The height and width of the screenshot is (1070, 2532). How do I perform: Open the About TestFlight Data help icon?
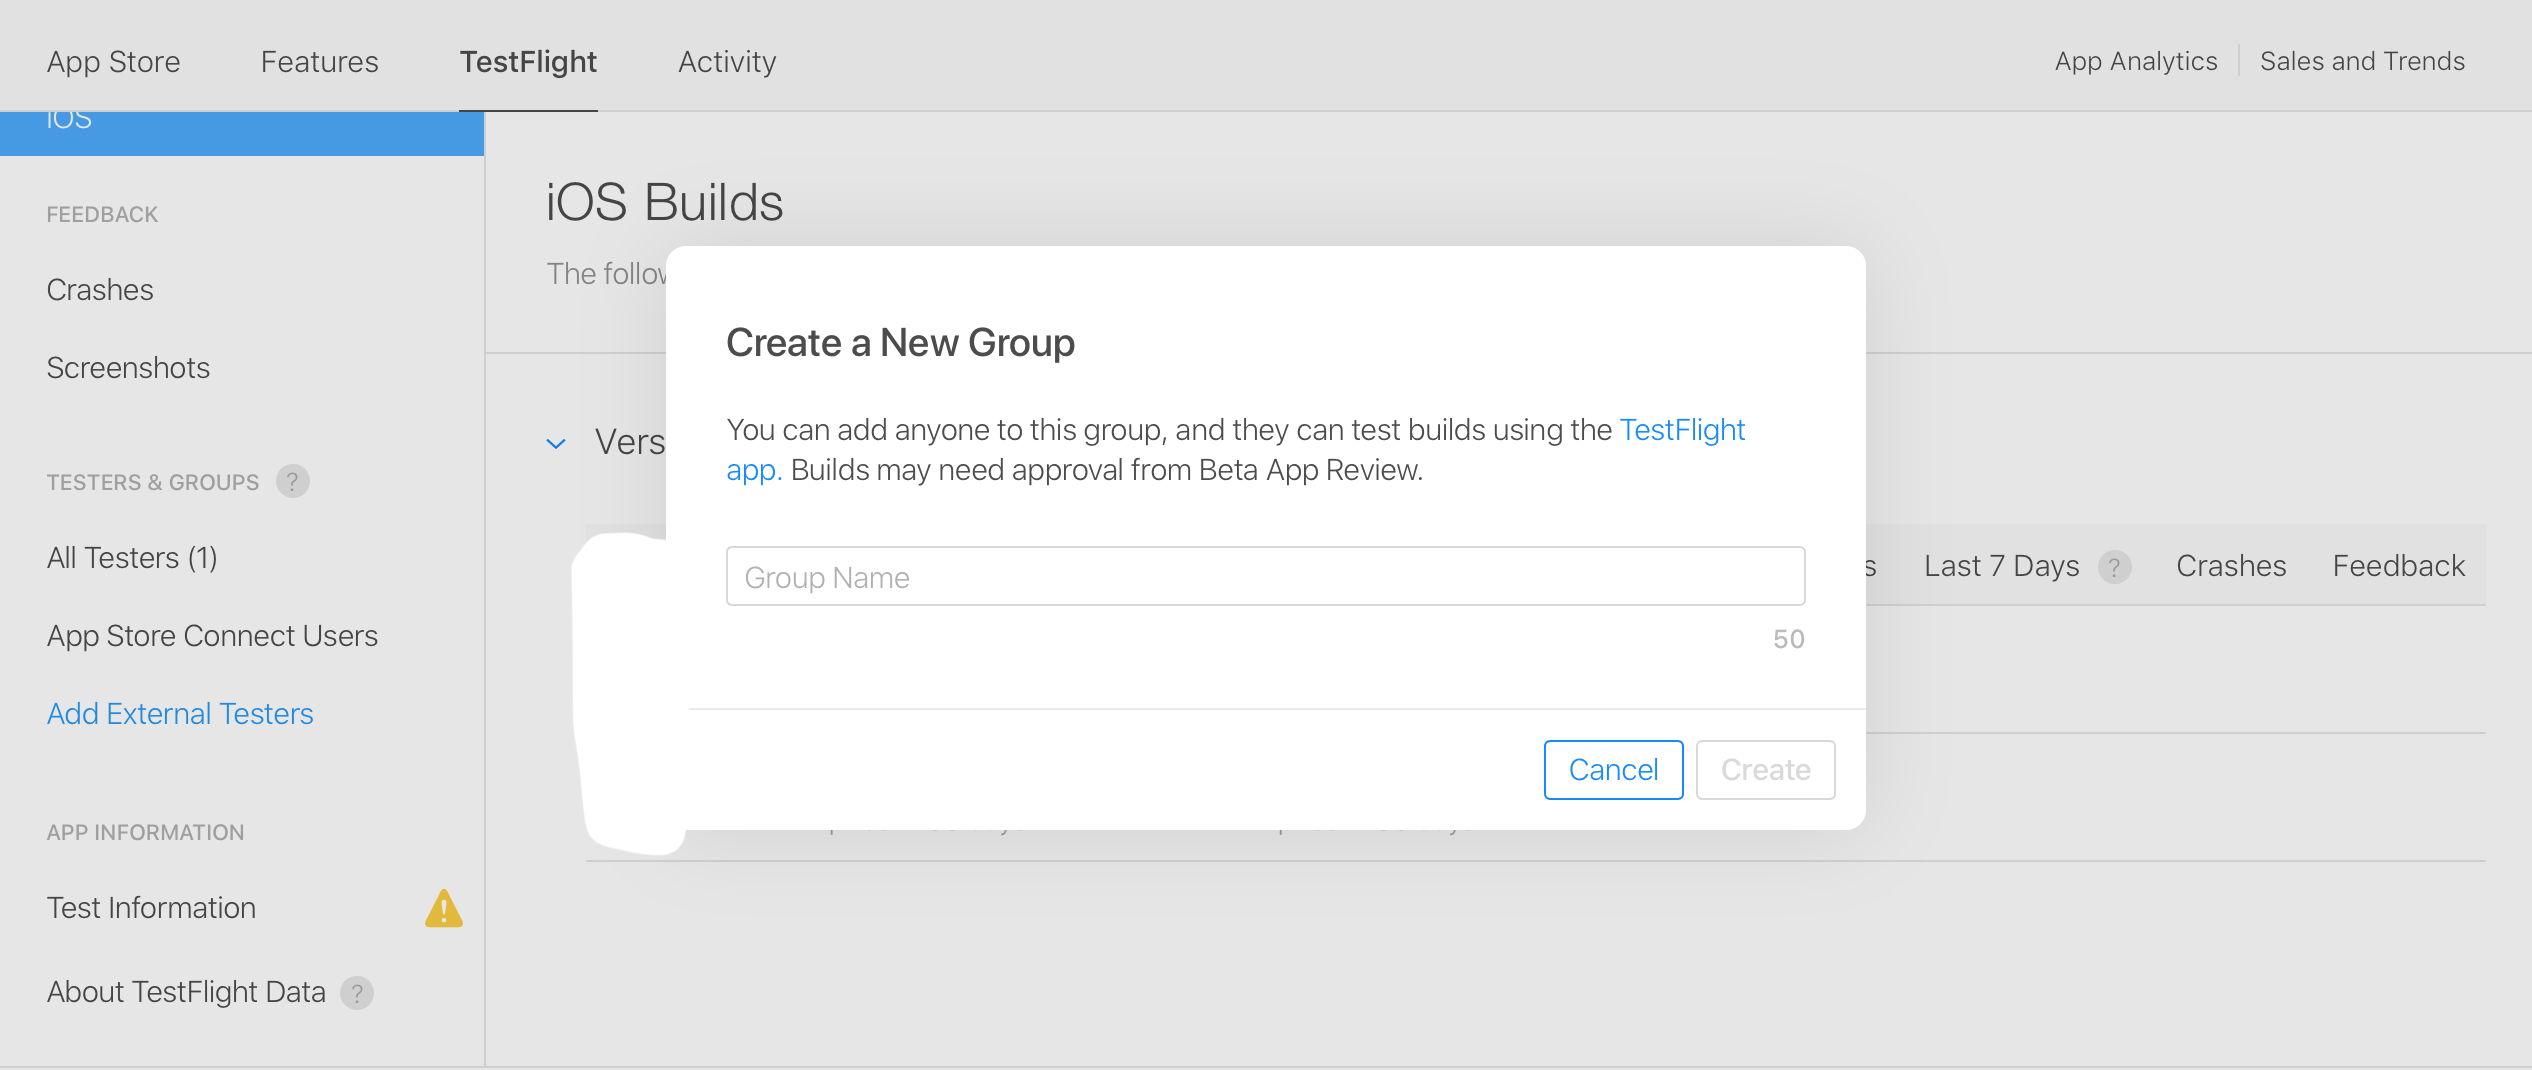pos(357,993)
